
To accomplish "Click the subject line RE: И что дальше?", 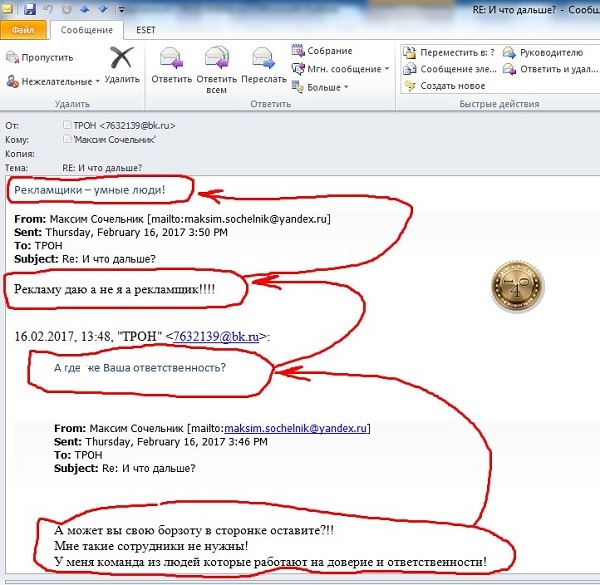I will (x=102, y=168).
